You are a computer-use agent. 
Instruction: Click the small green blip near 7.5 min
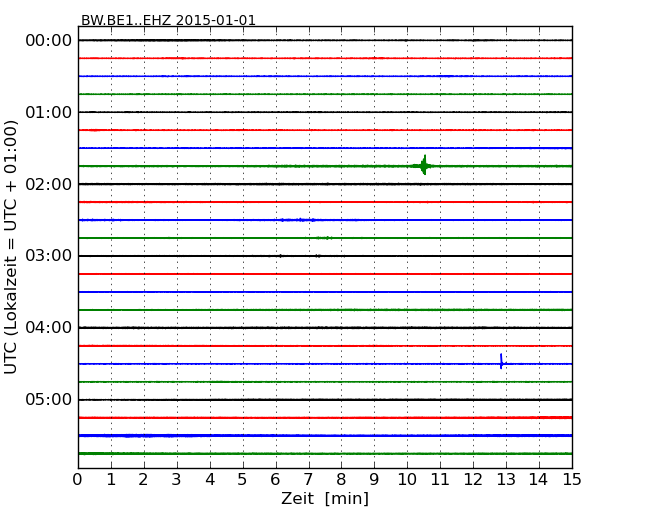(x=325, y=238)
